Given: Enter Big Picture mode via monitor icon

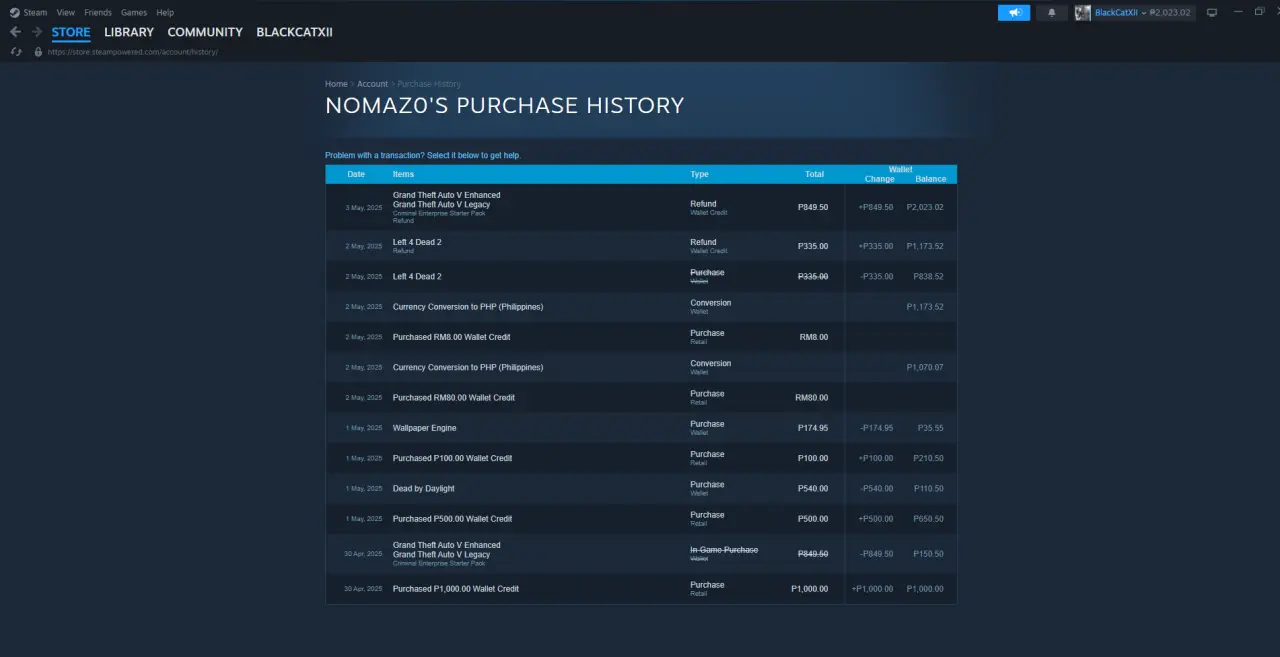Looking at the screenshot, I should (x=1212, y=13).
